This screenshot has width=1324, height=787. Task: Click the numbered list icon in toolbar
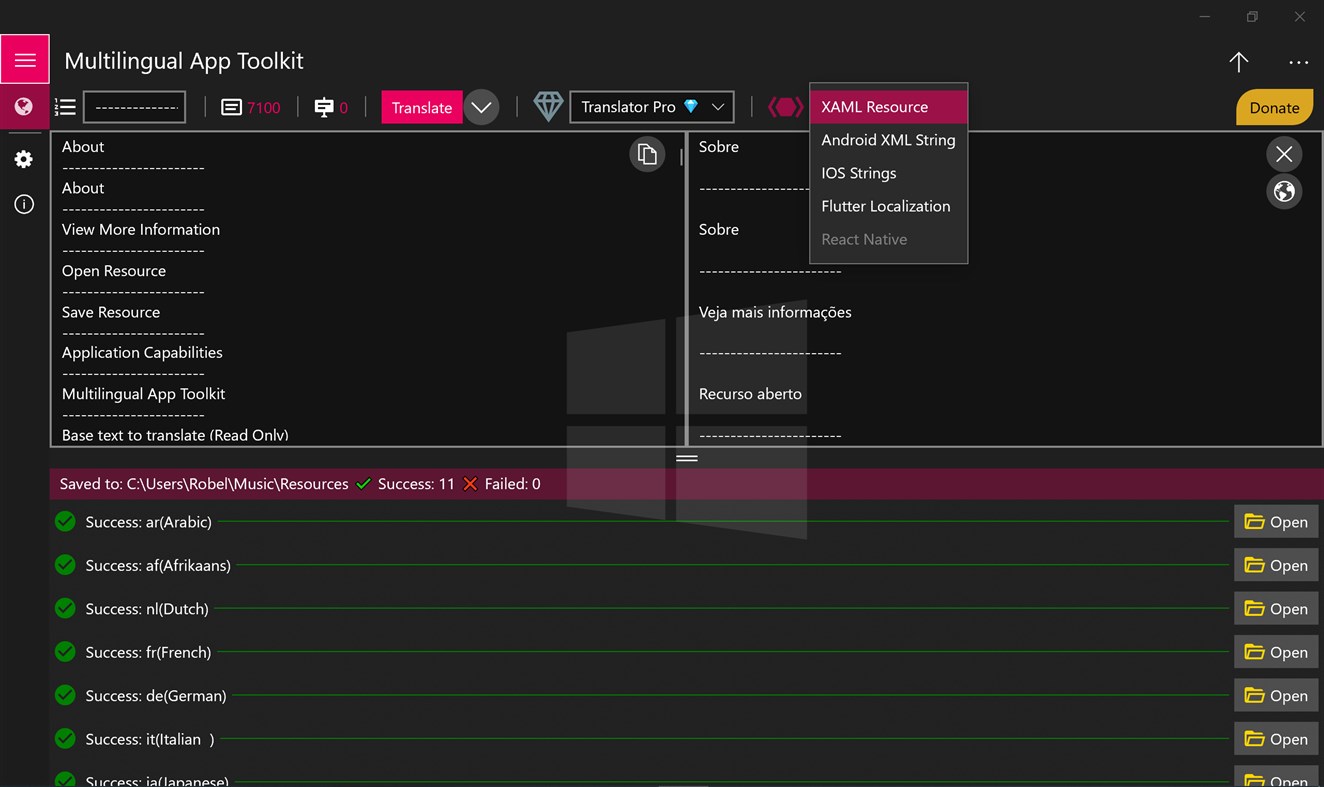click(x=65, y=107)
